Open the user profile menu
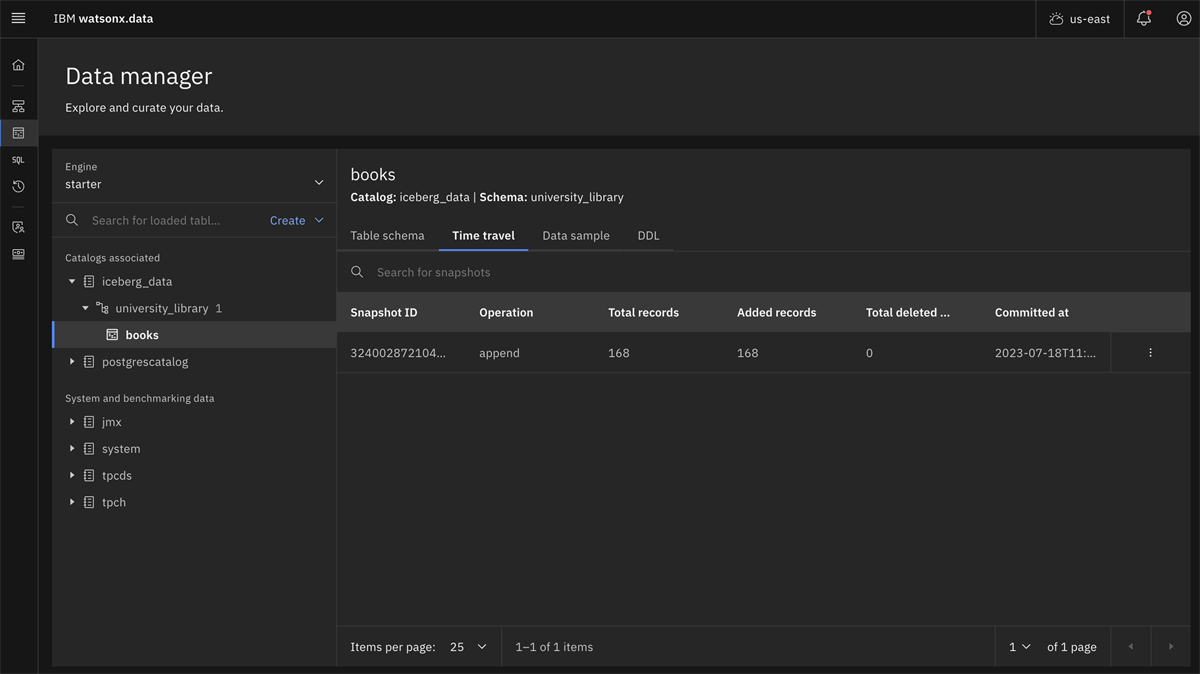1200x674 pixels. [x=1183, y=19]
